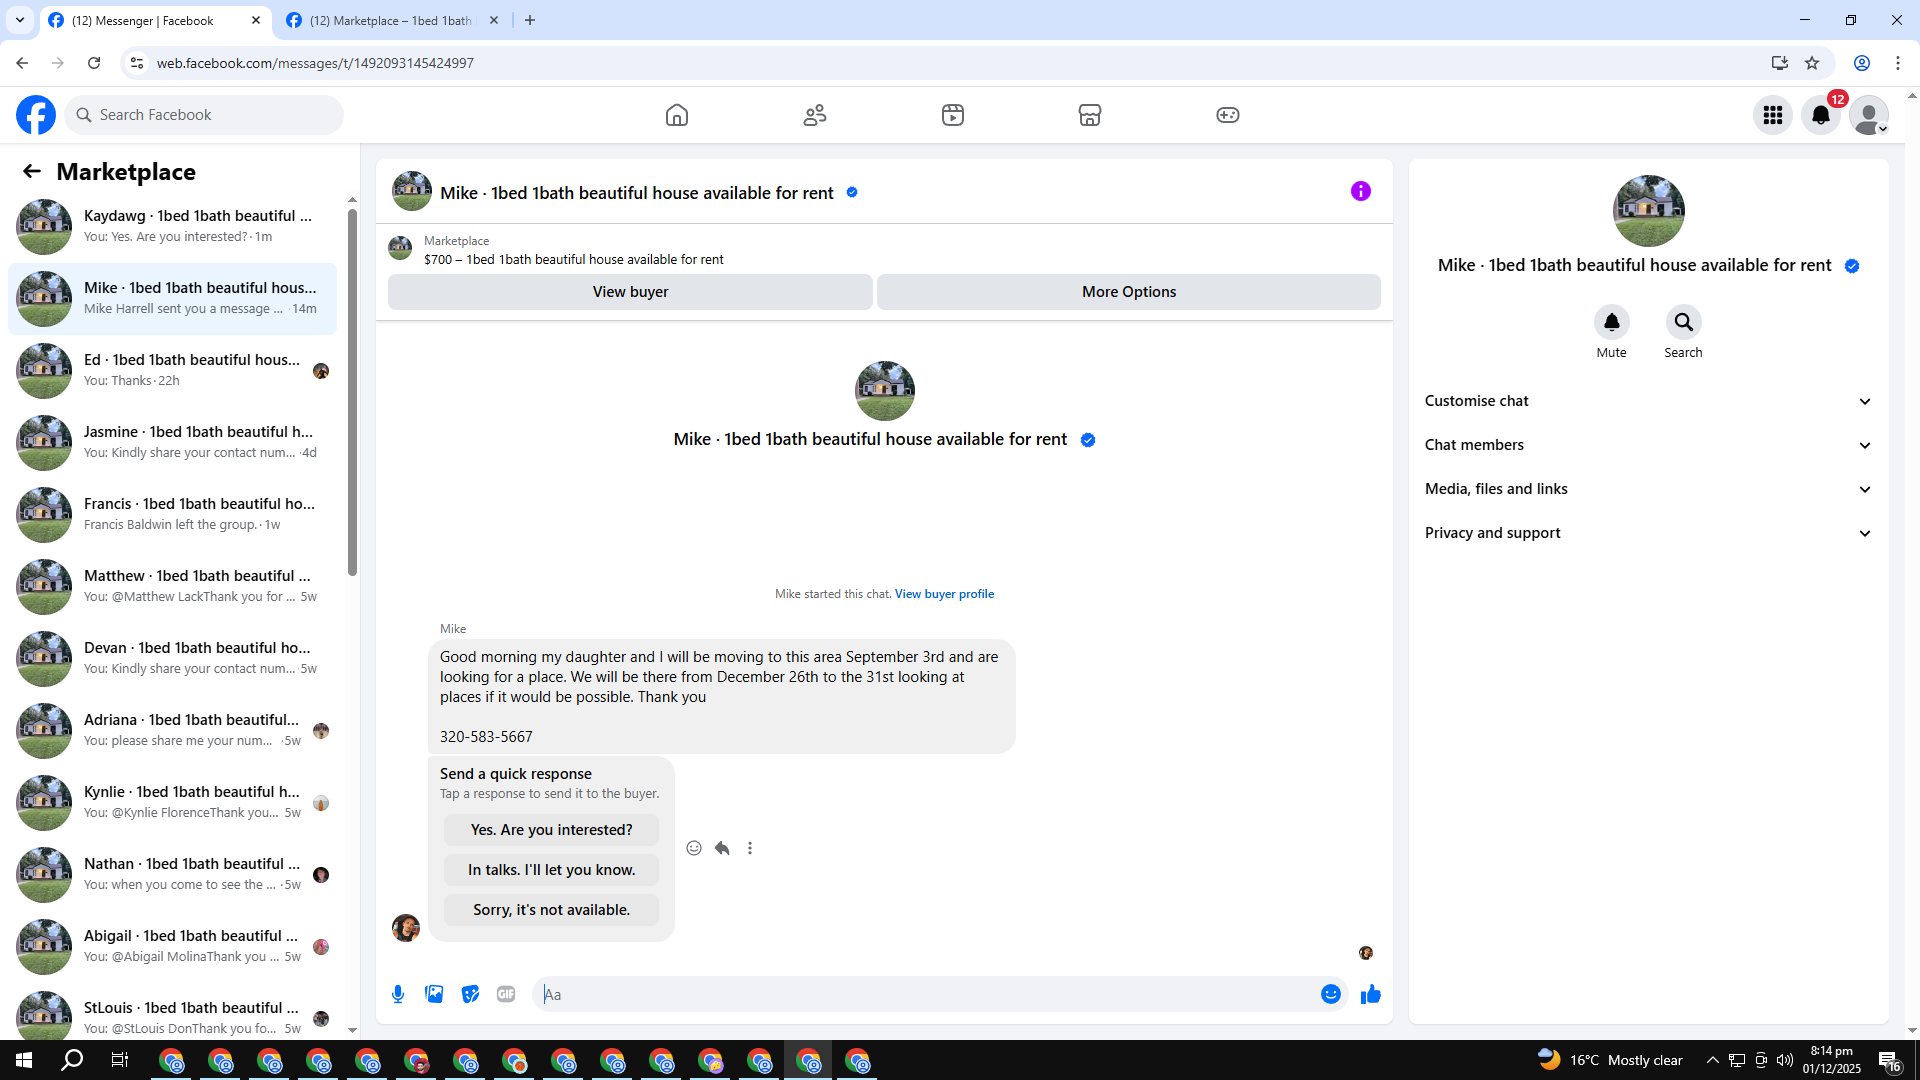
Task: Open Kaydawg conversation in chat list
Action: click(x=172, y=226)
